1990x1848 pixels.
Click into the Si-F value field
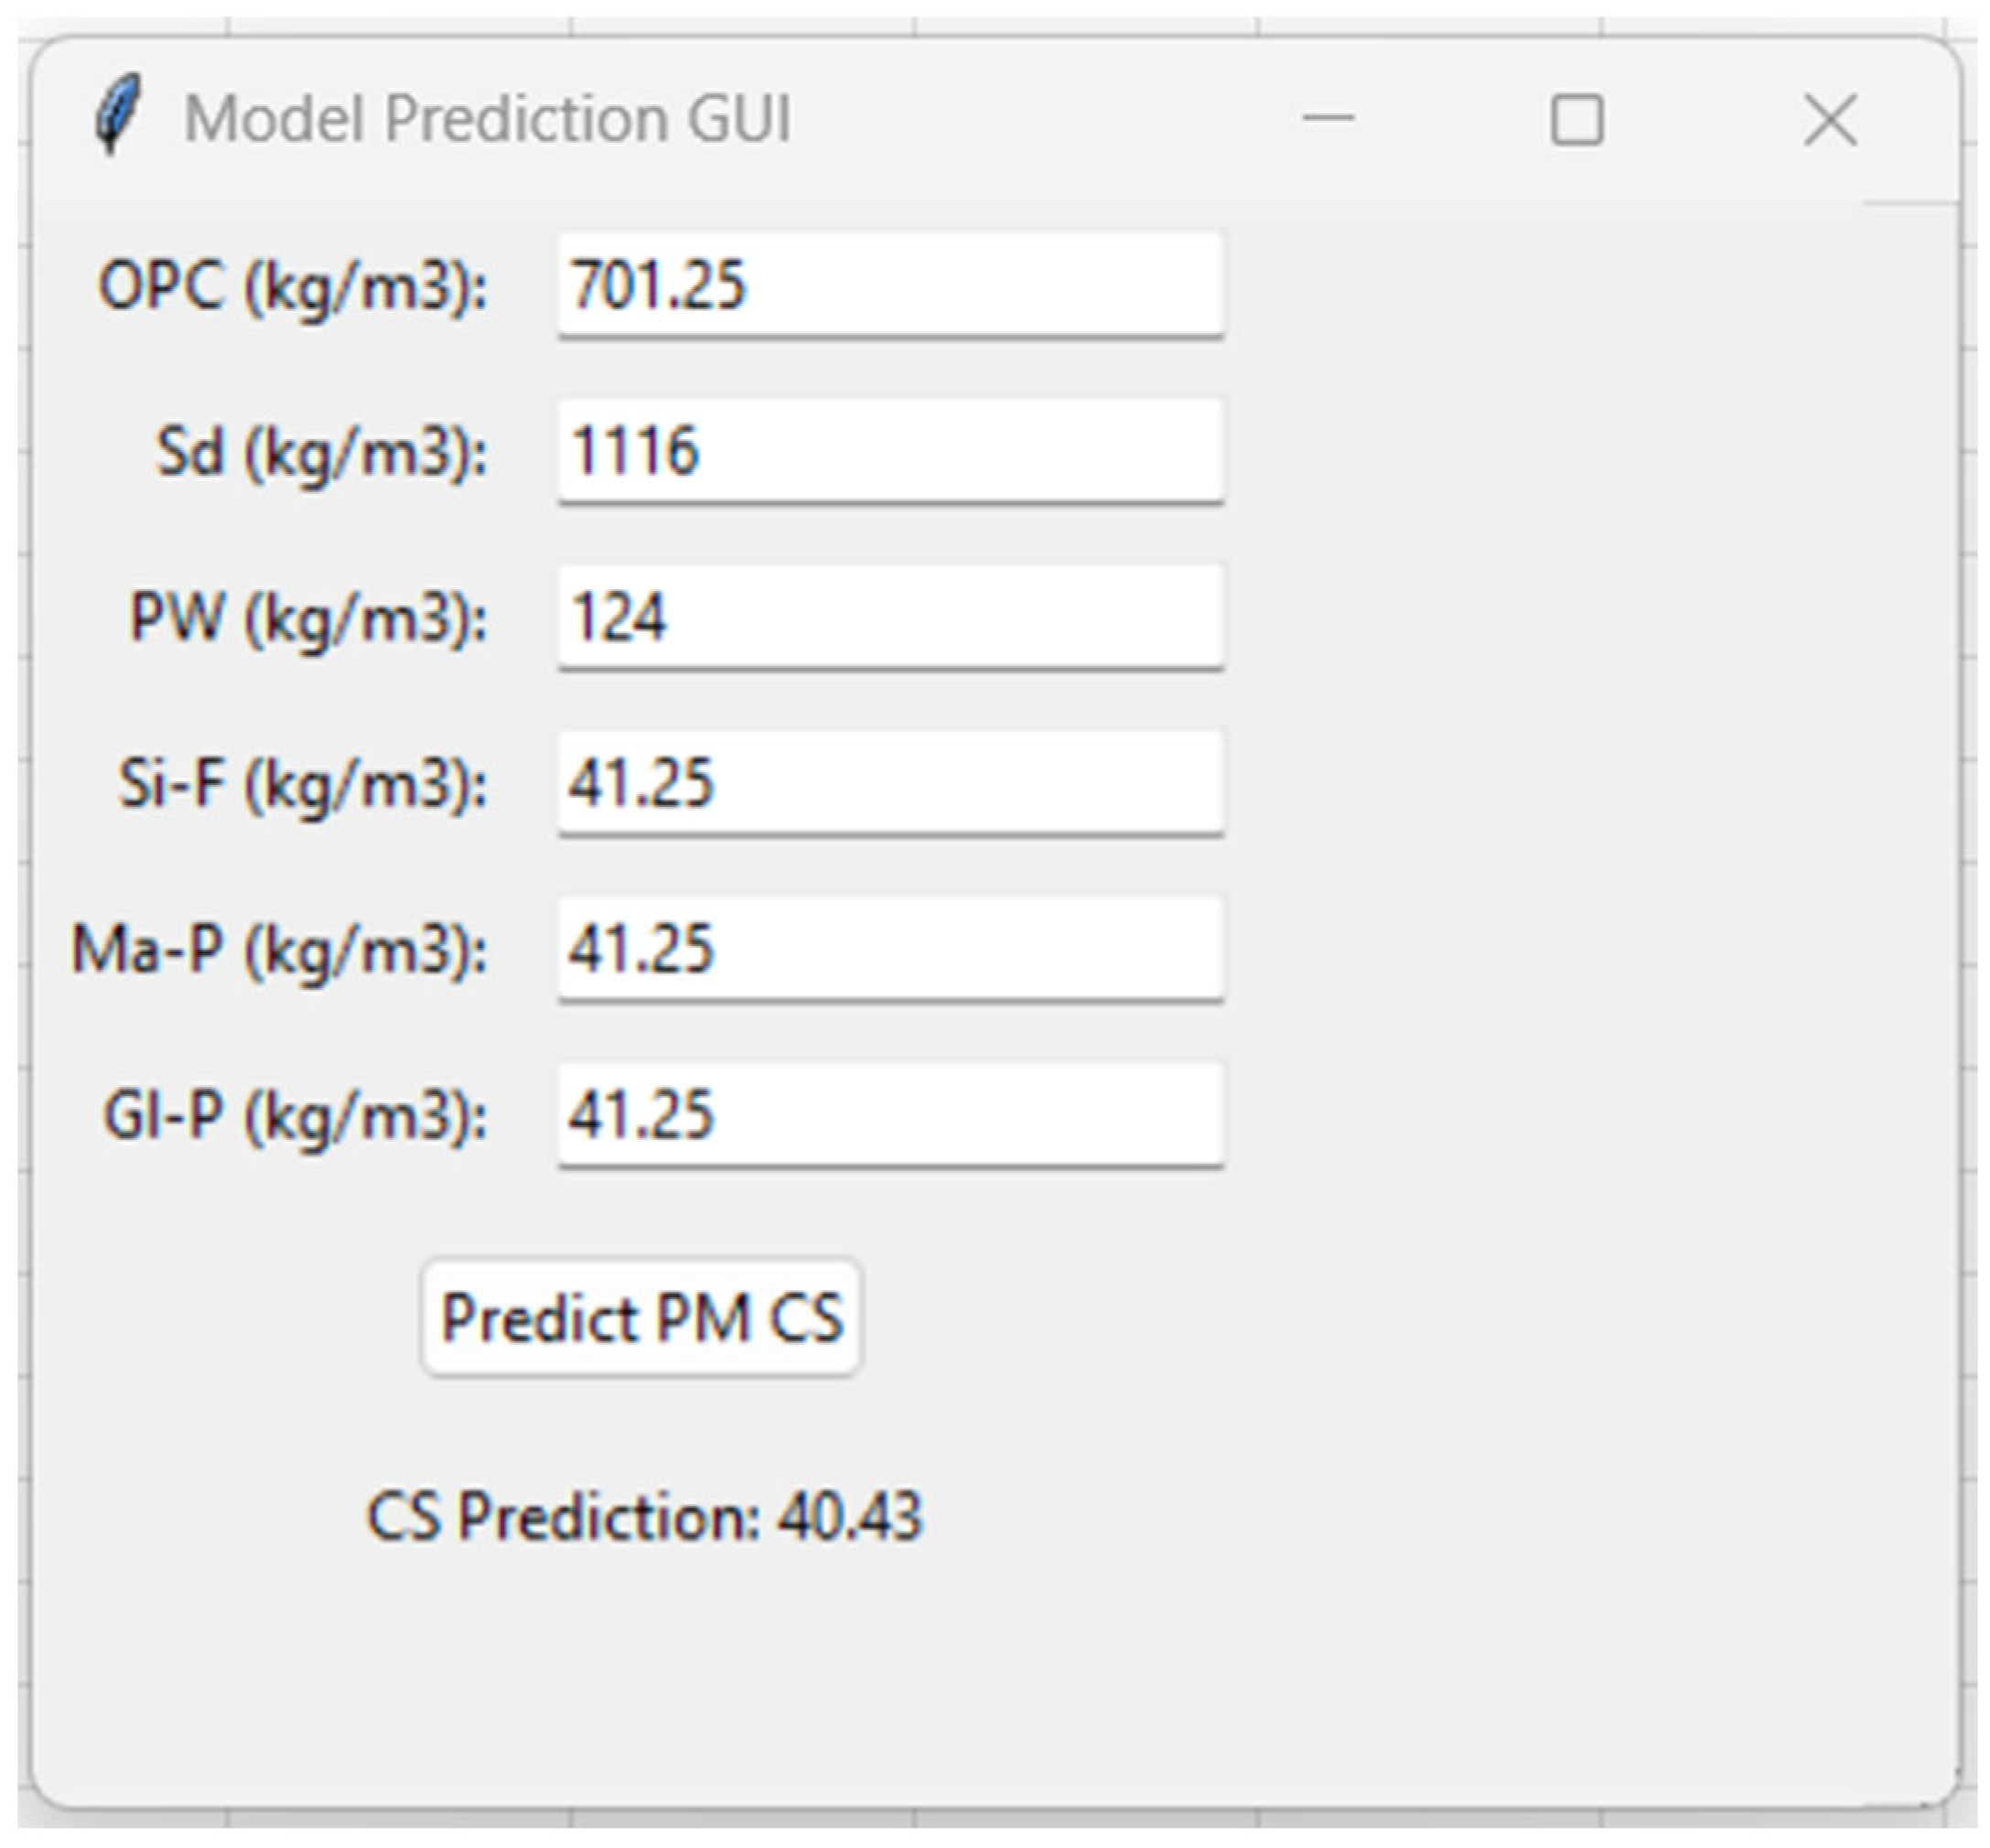(890, 783)
